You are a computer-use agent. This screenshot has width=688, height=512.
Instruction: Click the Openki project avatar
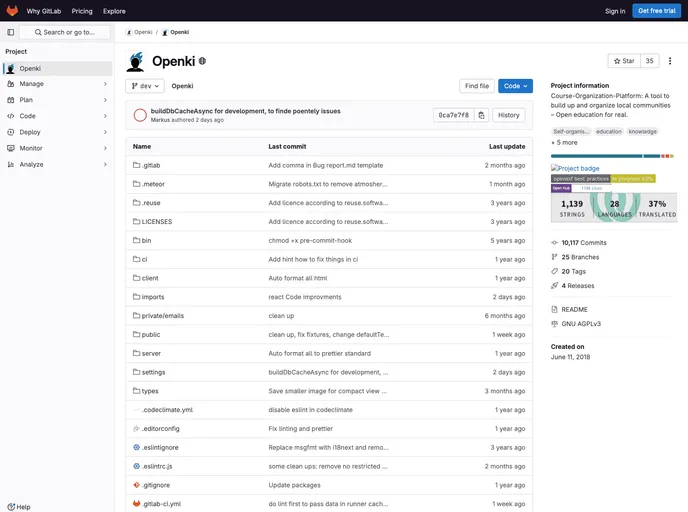(x=135, y=61)
